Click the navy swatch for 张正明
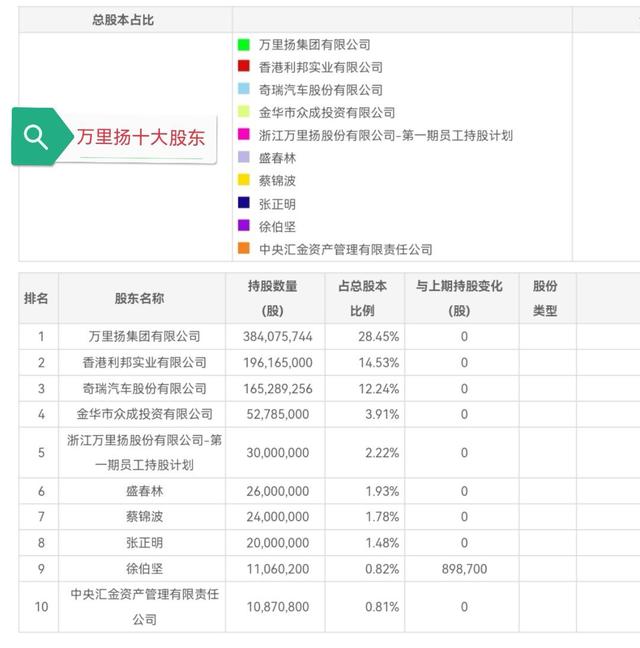 244,202
